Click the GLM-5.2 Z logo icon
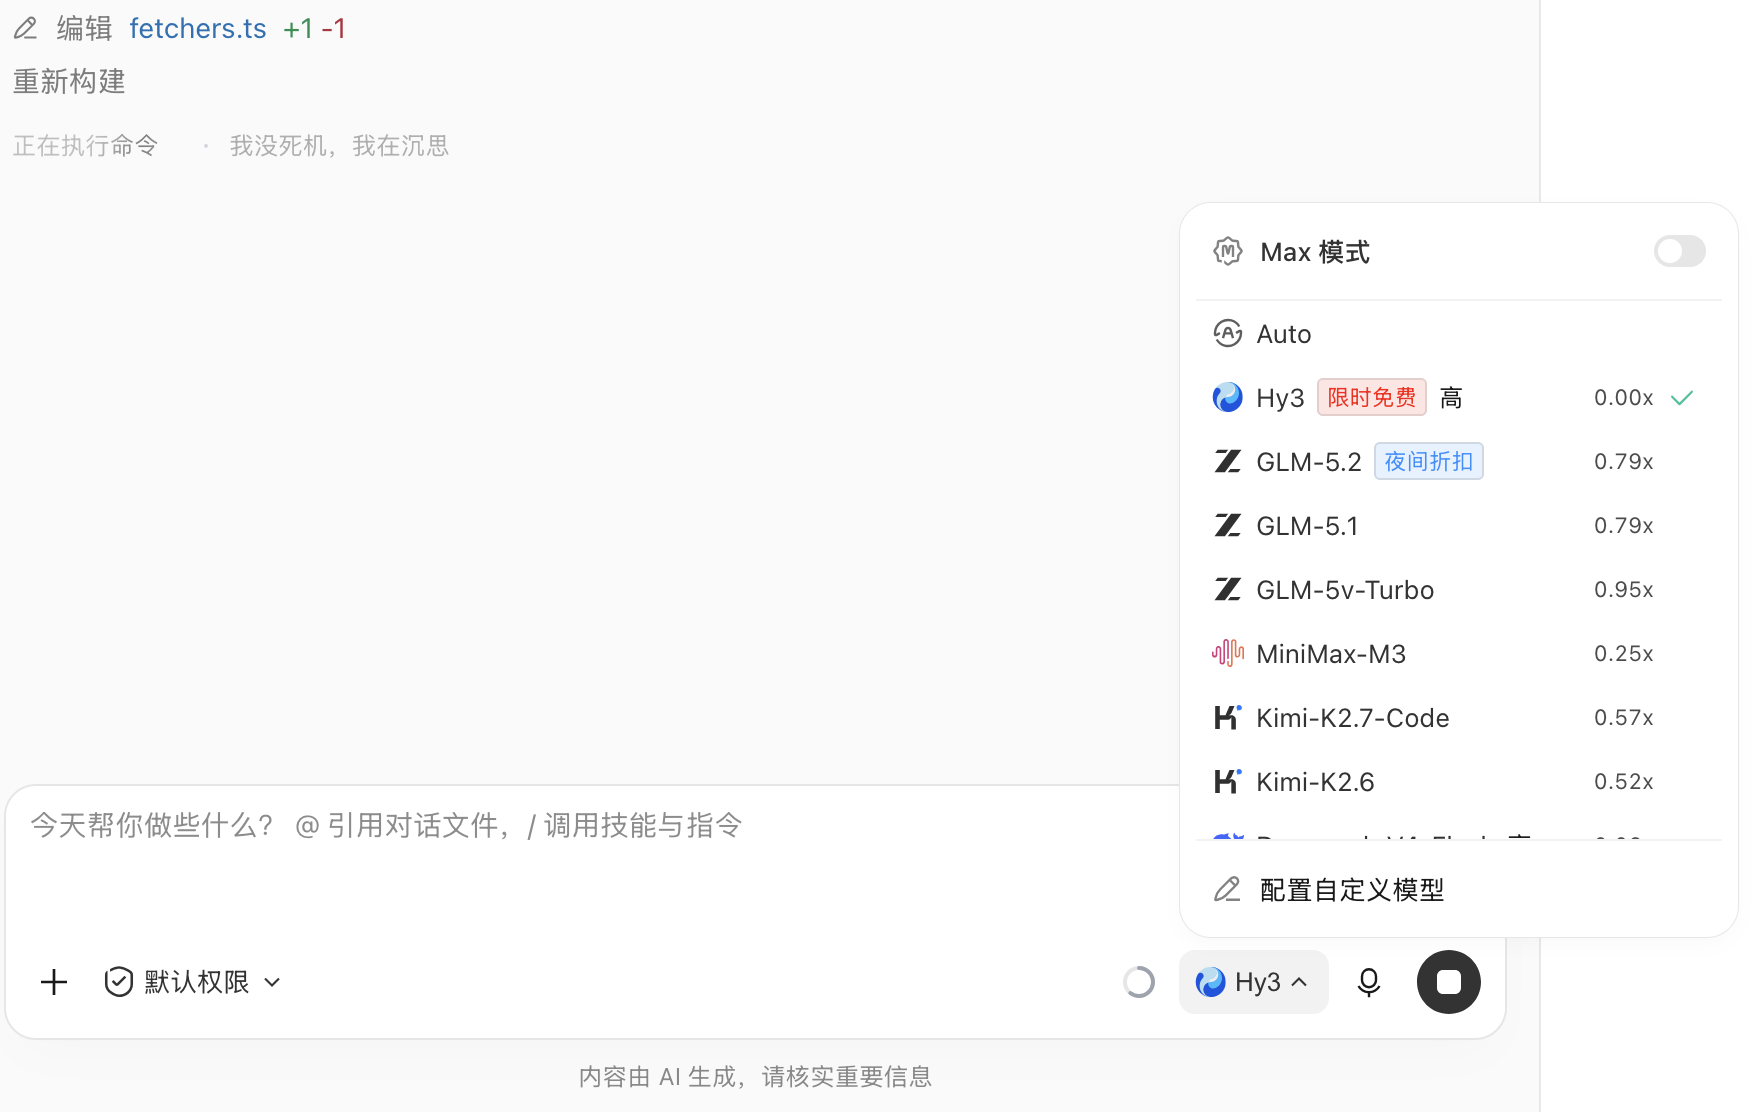The height and width of the screenshot is (1112, 1758). (x=1228, y=462)
